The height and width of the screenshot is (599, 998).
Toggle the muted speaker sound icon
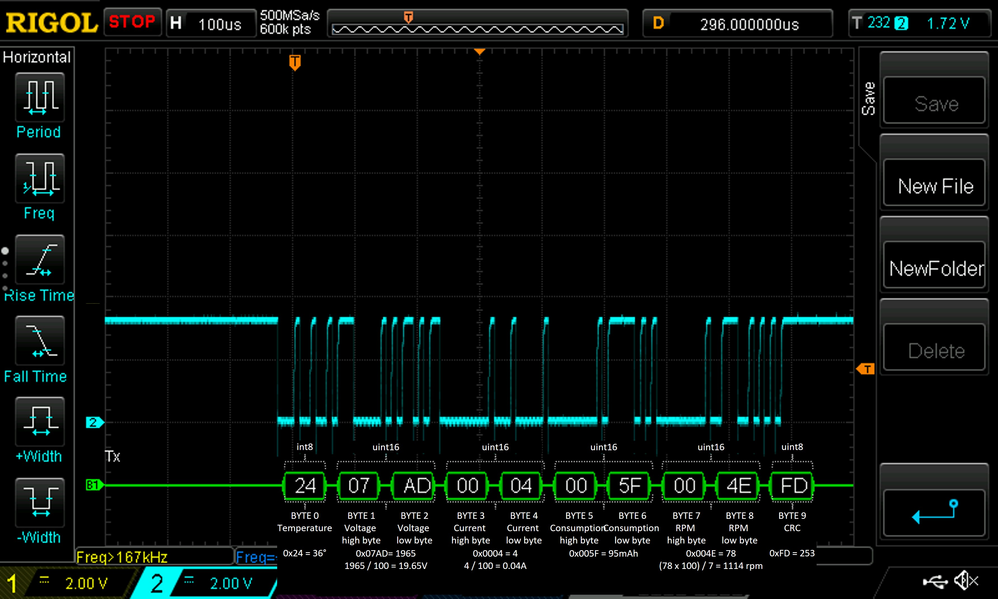pyautogui.click(x=966, y=581)
